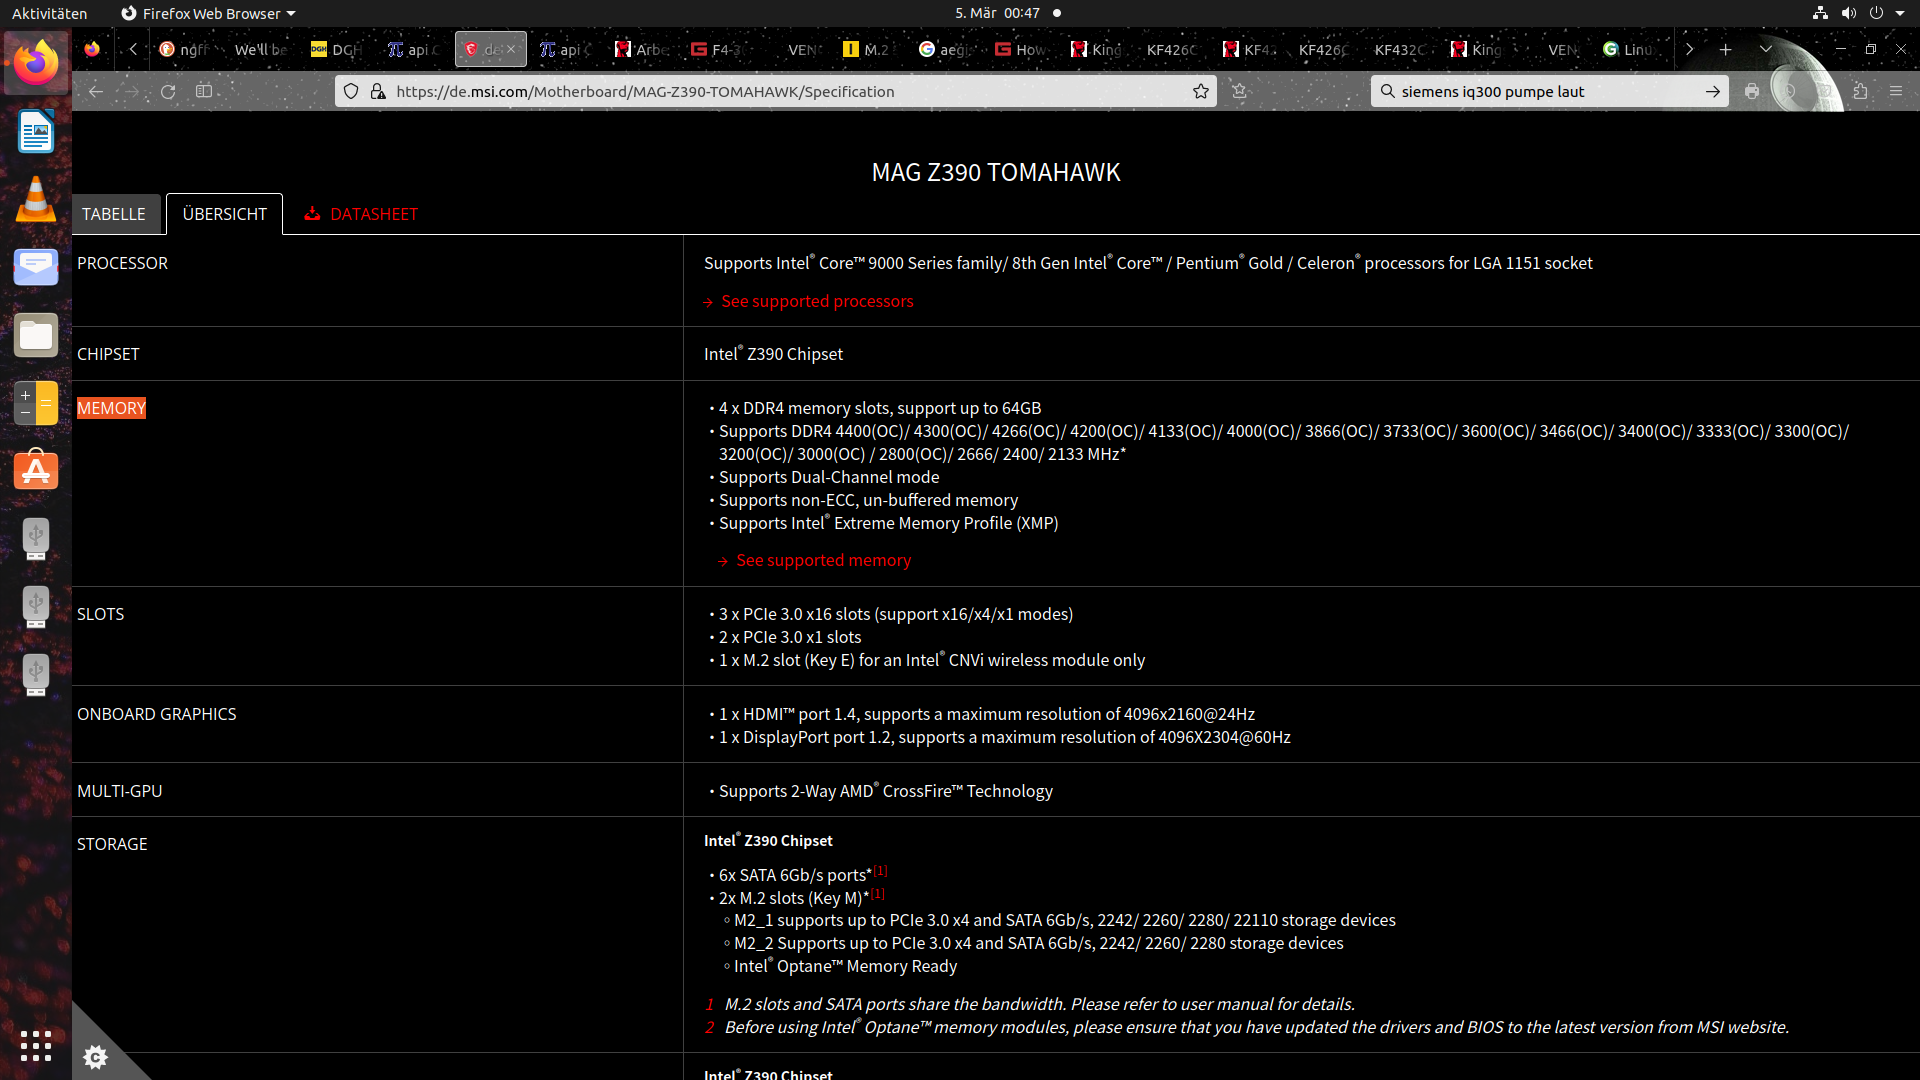
Task: Open the Firefox Web Browser app menu
Action: point(208,13)
